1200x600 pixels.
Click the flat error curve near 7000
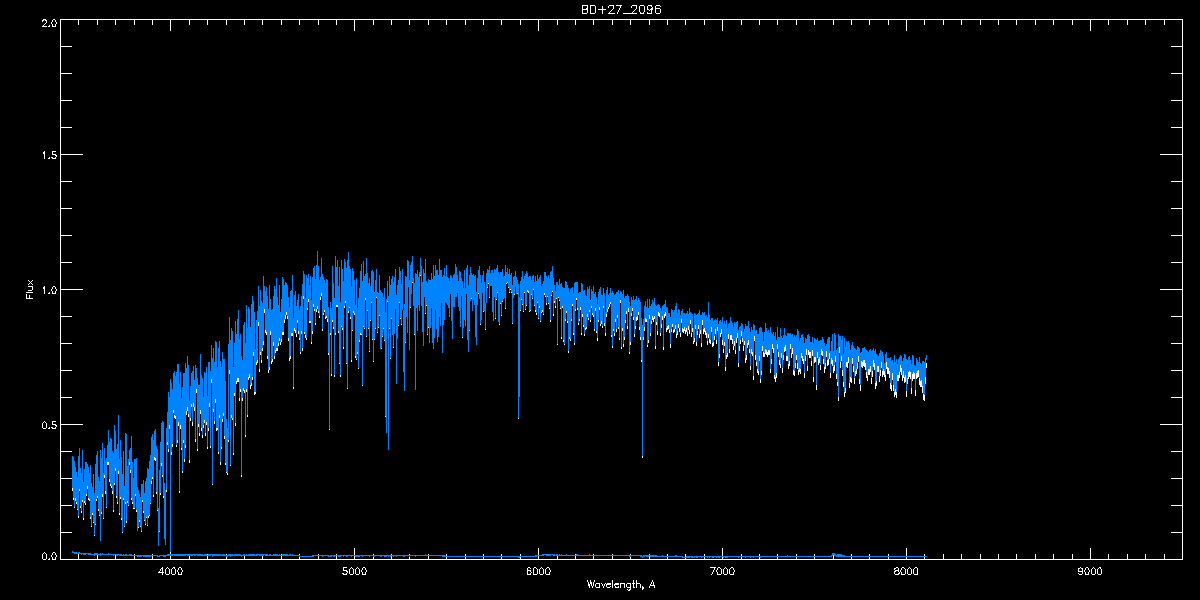pyautogui.click(x=722, y=556)
